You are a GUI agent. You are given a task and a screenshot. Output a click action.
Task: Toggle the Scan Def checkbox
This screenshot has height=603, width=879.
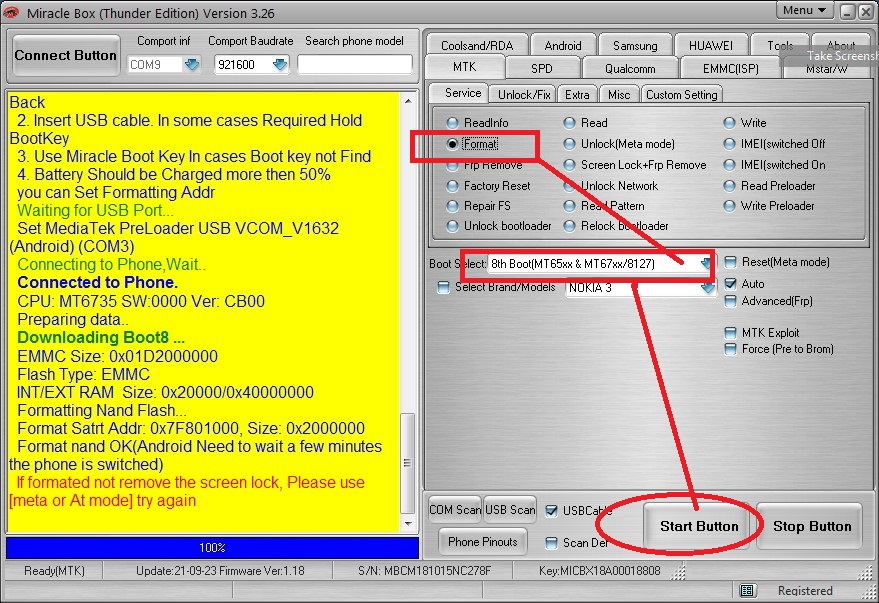pos(552,542)
